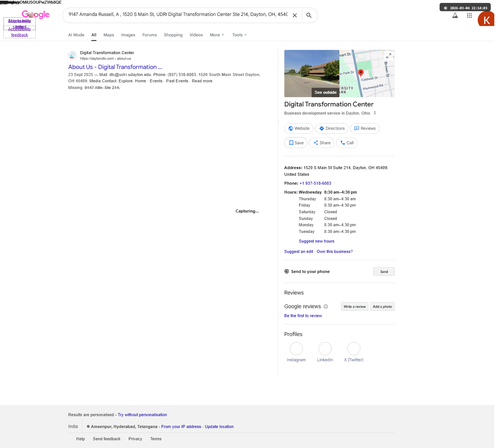This screenshot has width=500, height=448.
Task: Click the magnifying glass search icon
Action: click(x=309, y=15)
